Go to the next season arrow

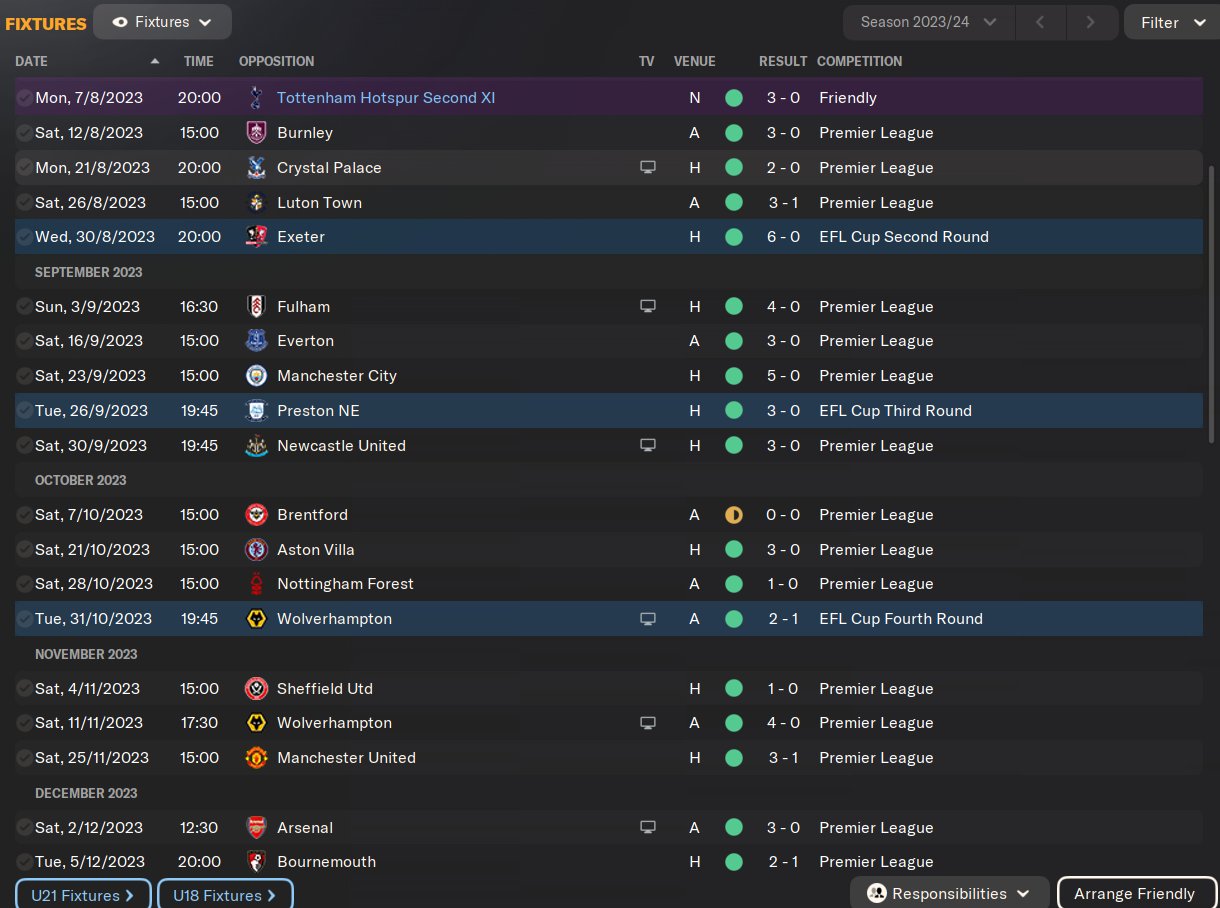pyautogui.click(x=1090, y=22)
